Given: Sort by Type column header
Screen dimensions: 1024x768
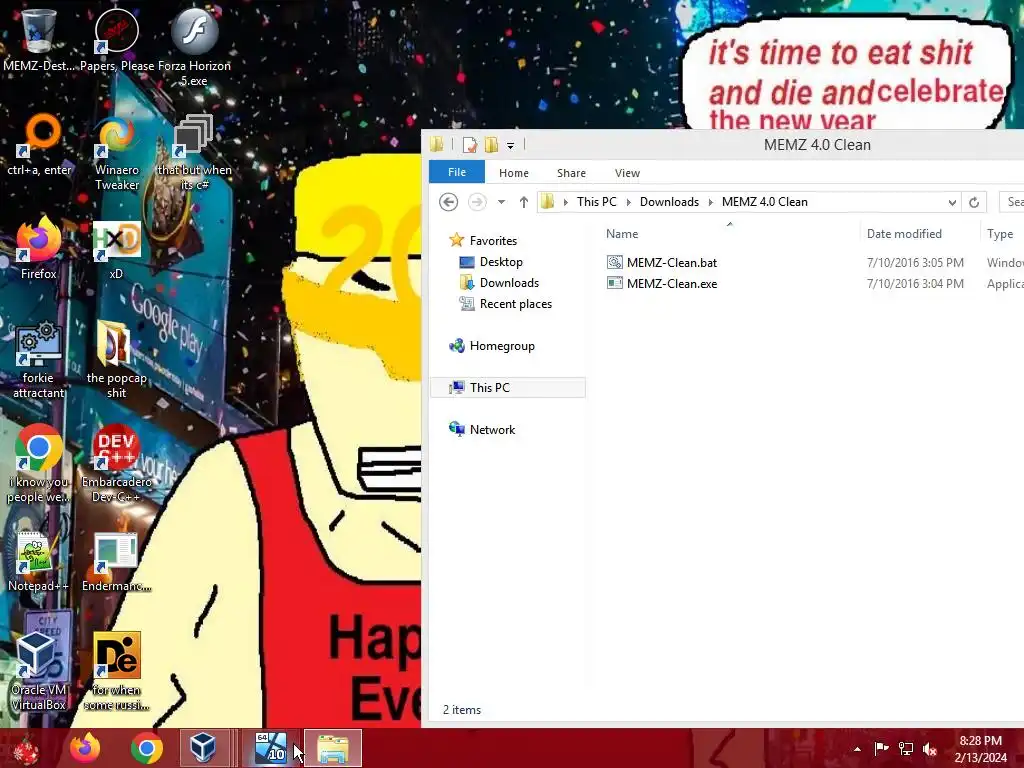Looking at the screenshot, I should point(1000,234).
